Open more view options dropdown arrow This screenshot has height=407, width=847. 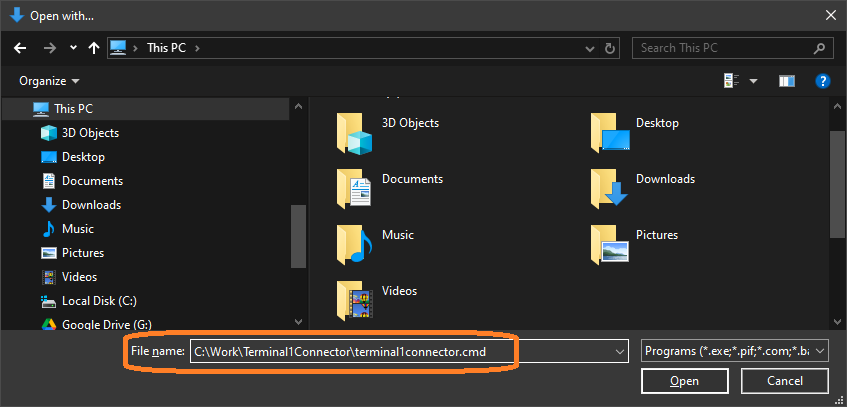click(753, 82)
